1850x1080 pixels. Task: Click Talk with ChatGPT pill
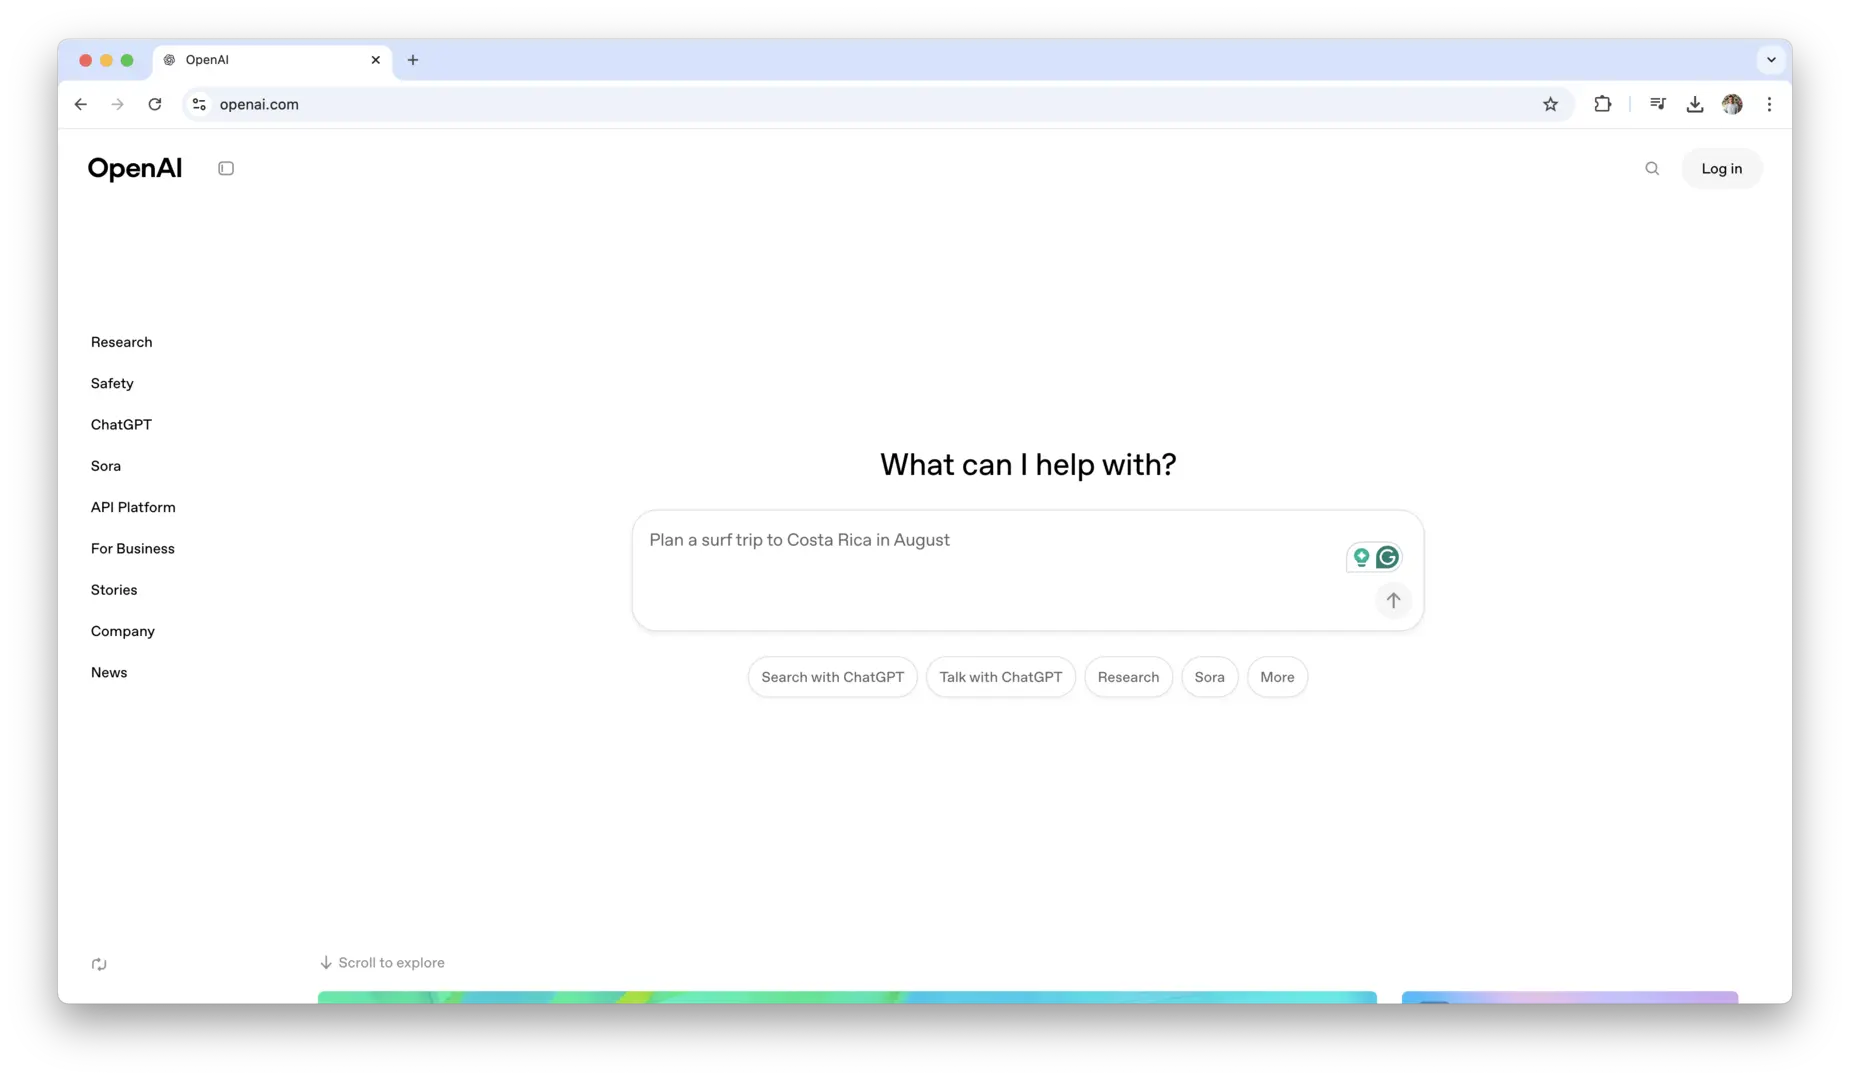point(1001,677)
